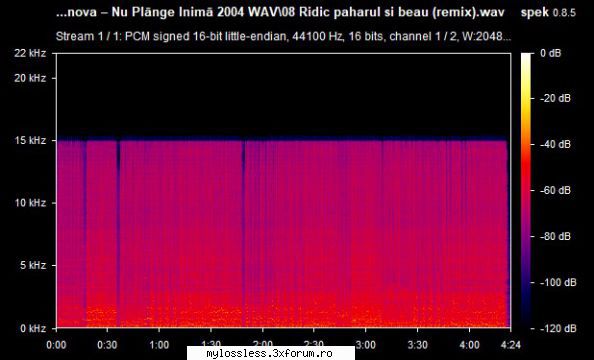Click the 'spek' application name label
The width and height of the screenshot is (594, 360).
tap(534, 13)
